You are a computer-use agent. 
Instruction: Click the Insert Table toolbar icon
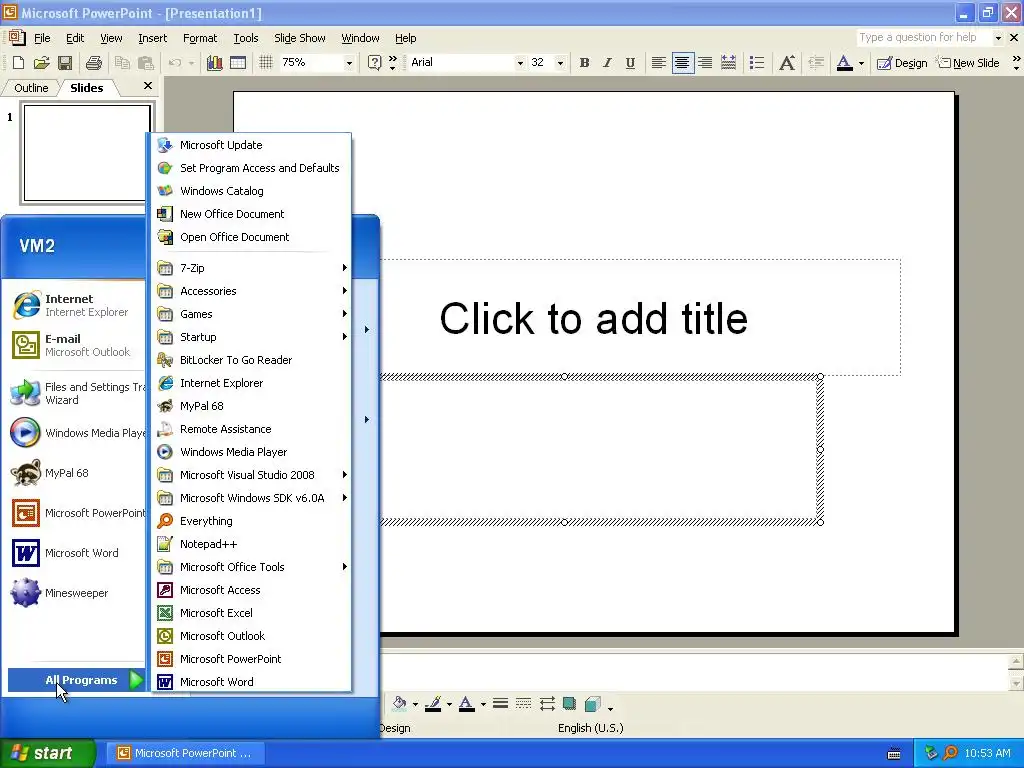tap(238, 63)
